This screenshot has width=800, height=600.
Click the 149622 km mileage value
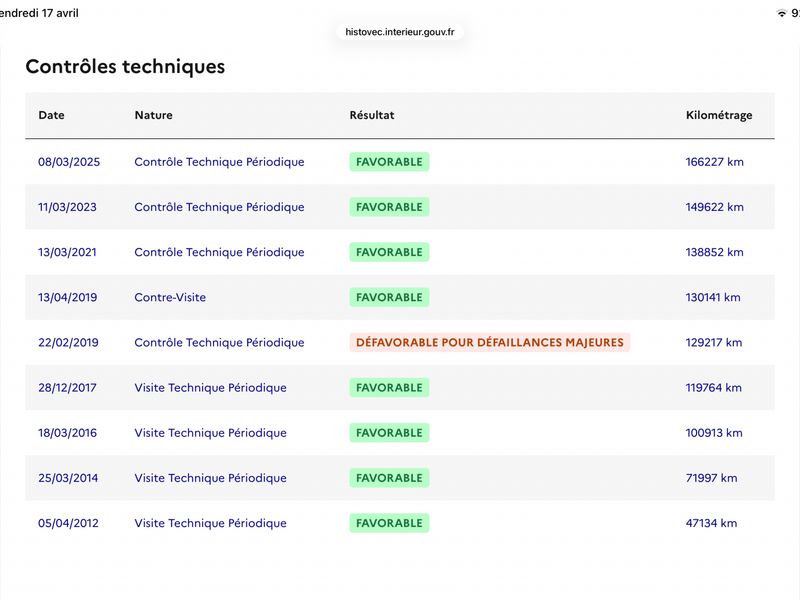click(714, 207)
